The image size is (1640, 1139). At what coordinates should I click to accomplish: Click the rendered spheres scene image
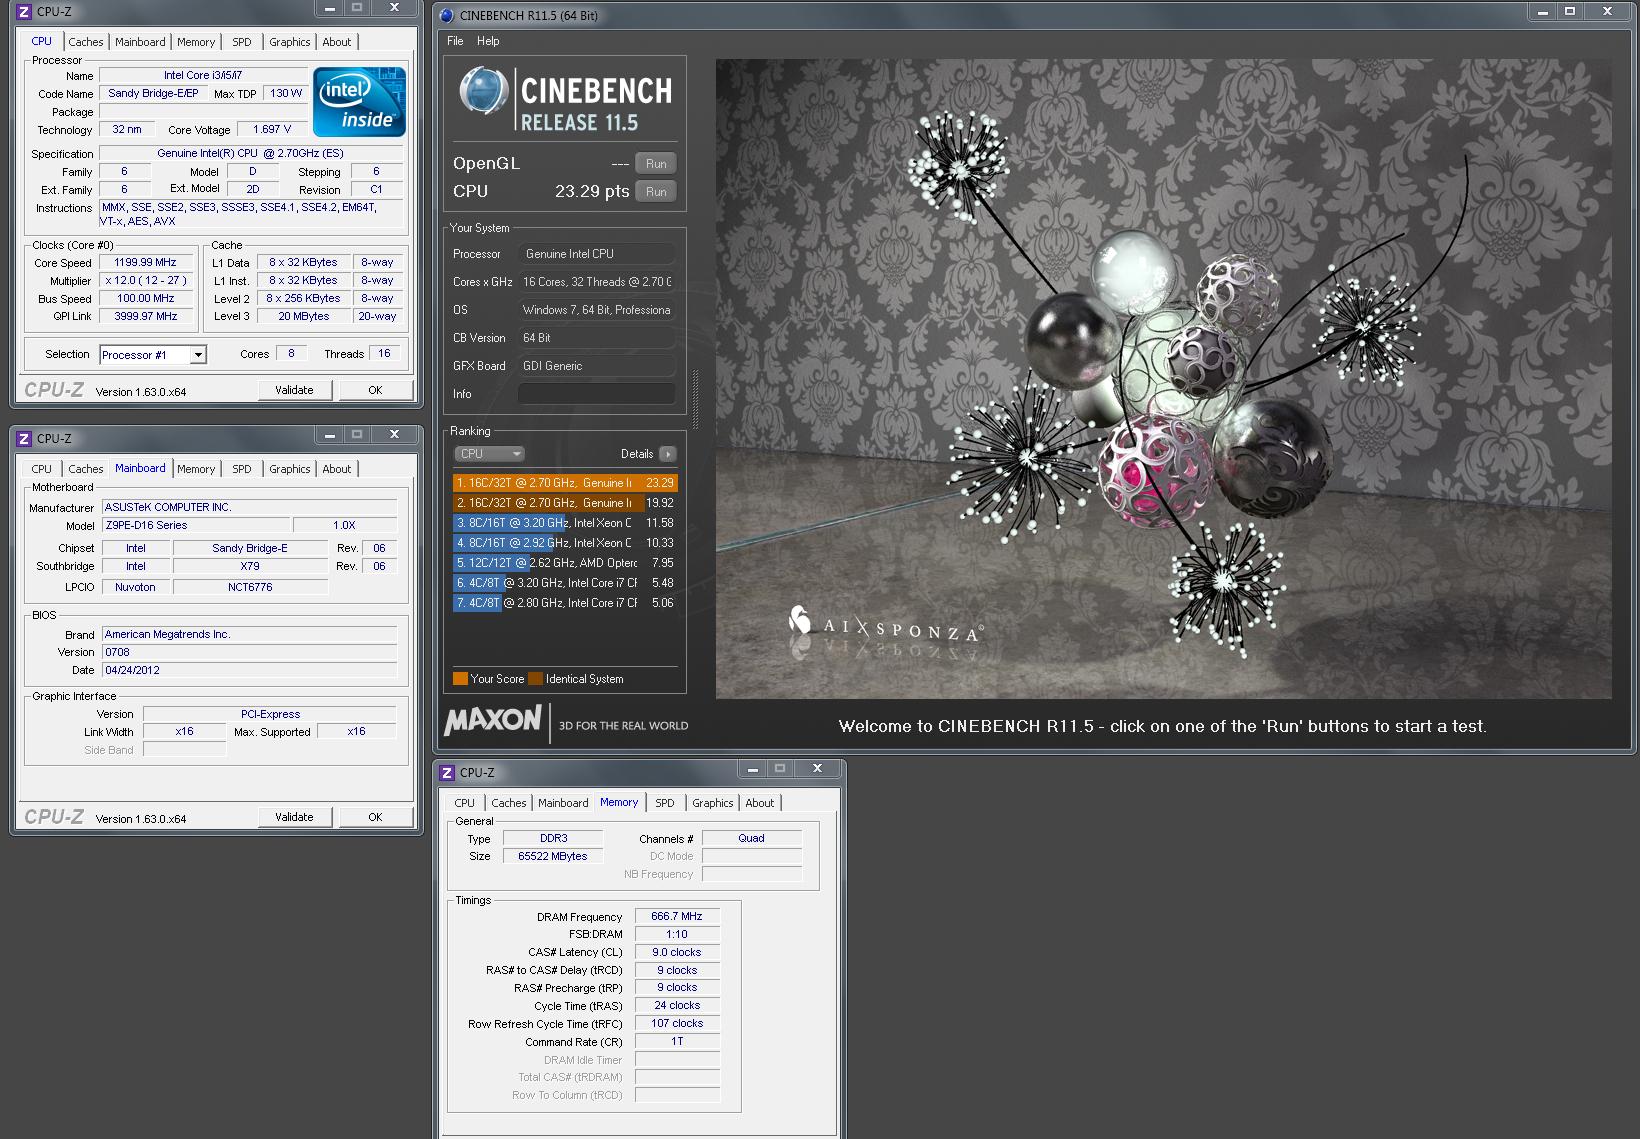click(1163, 379)
